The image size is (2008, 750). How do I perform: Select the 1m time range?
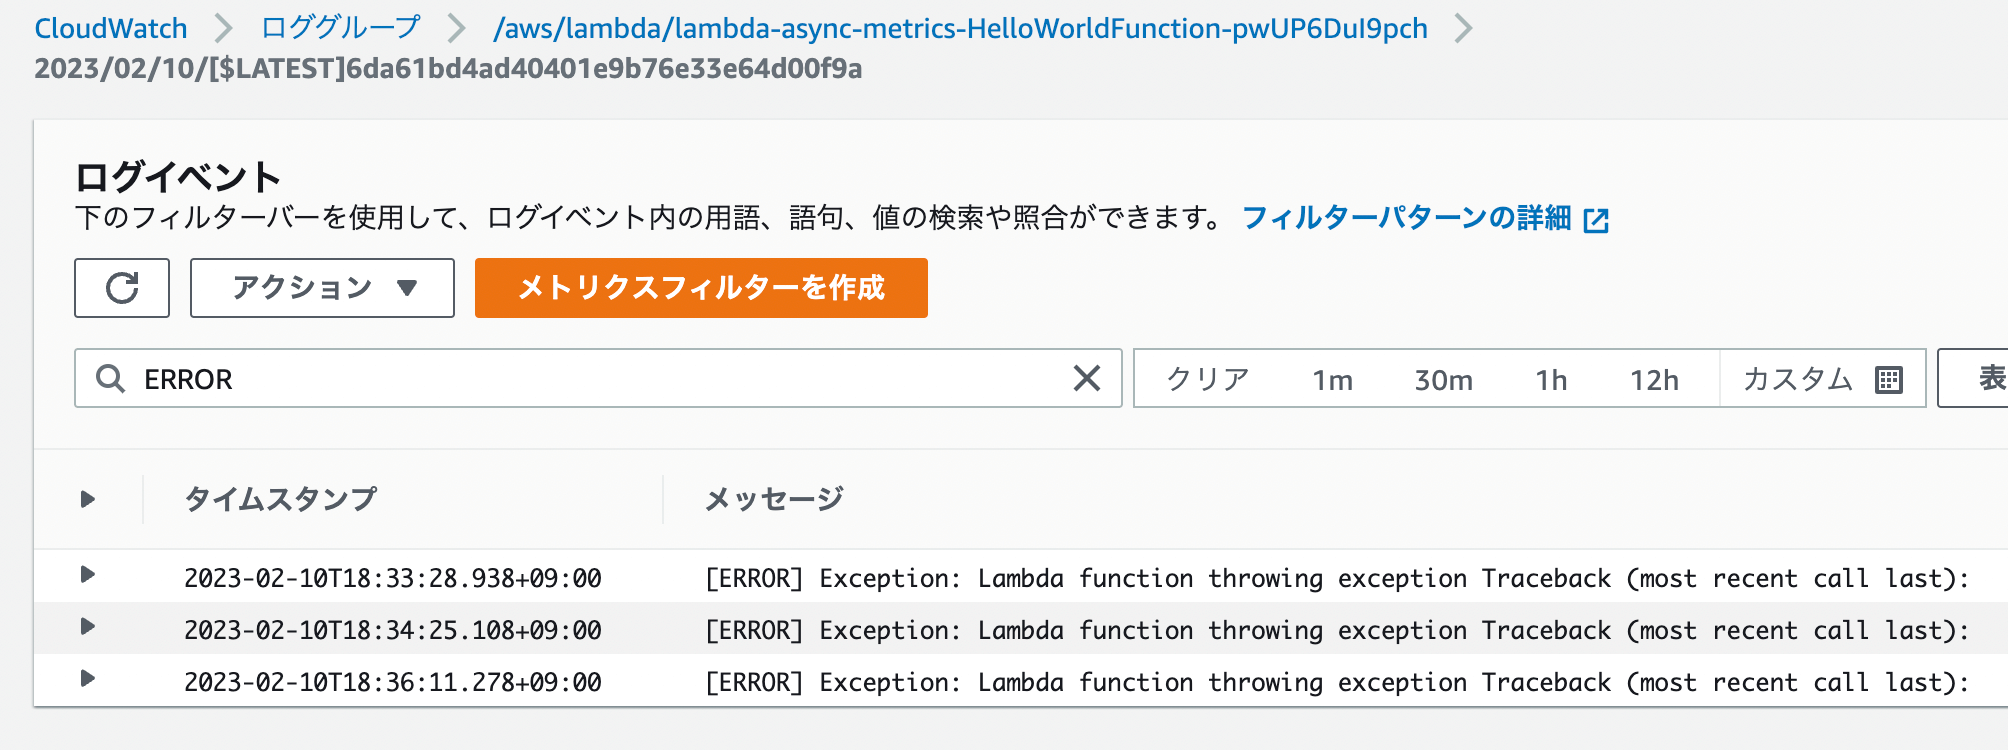click(1332, 380)
